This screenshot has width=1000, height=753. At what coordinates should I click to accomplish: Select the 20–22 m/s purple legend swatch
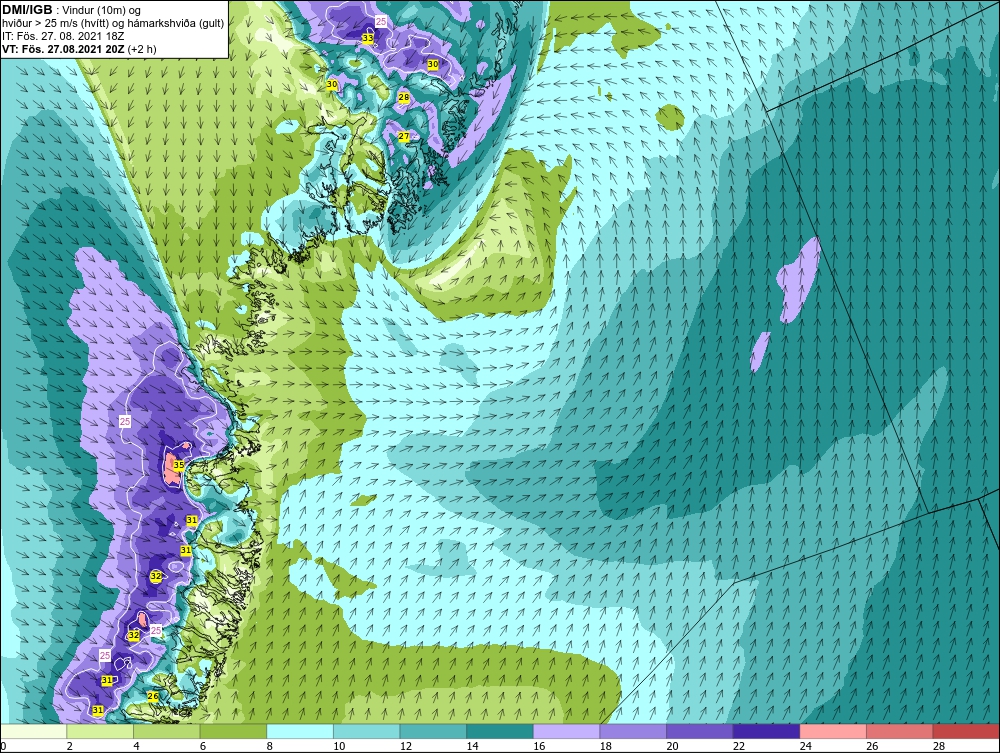pyautogui.click(x=700, y=731)
